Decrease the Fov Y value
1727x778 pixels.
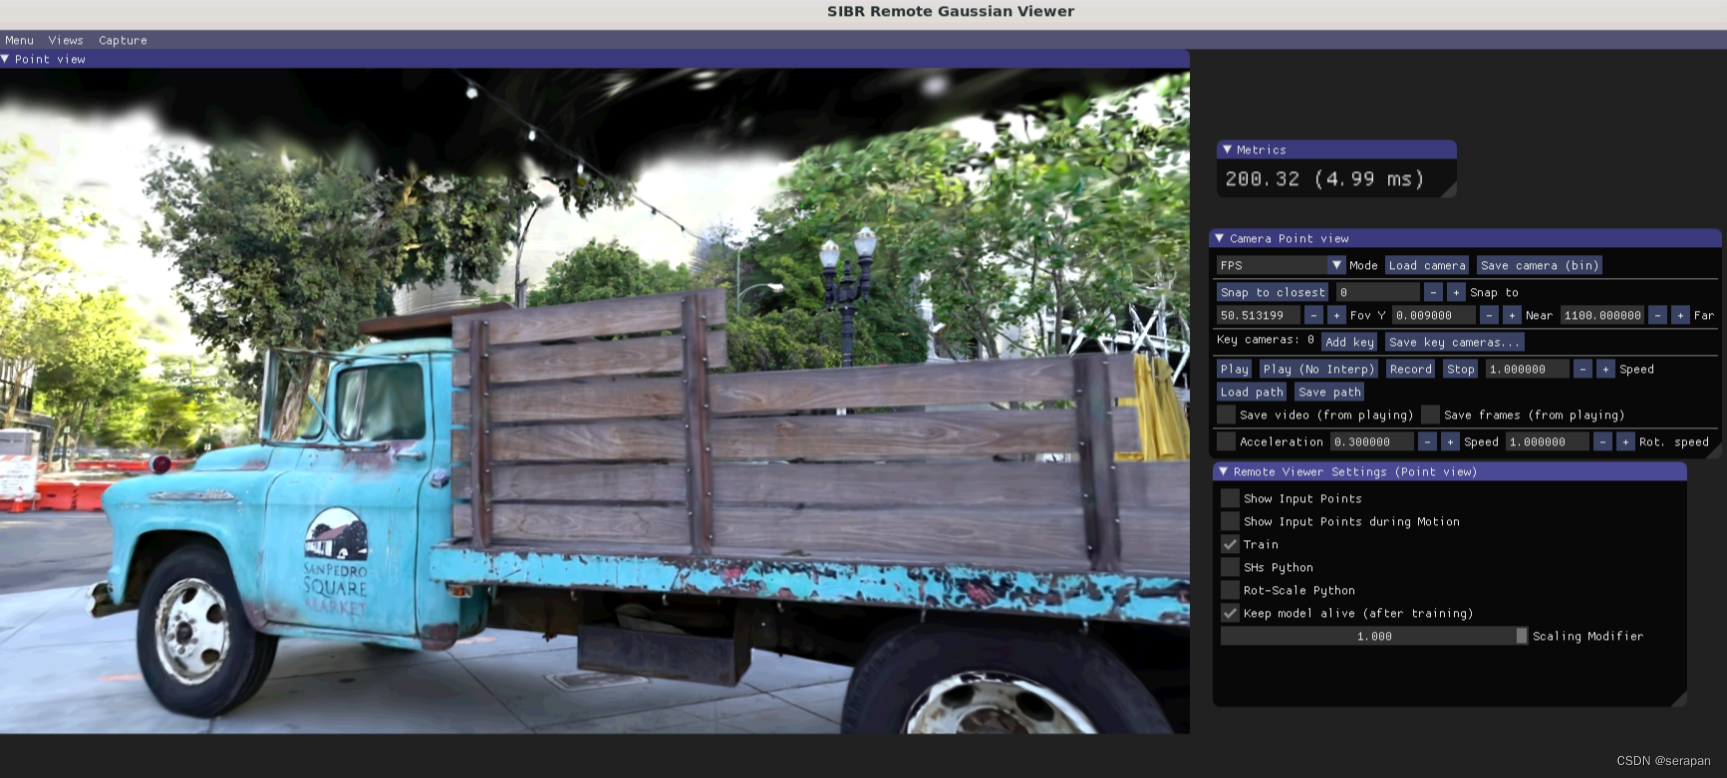pyautogui.click(x=1313, y=315)
